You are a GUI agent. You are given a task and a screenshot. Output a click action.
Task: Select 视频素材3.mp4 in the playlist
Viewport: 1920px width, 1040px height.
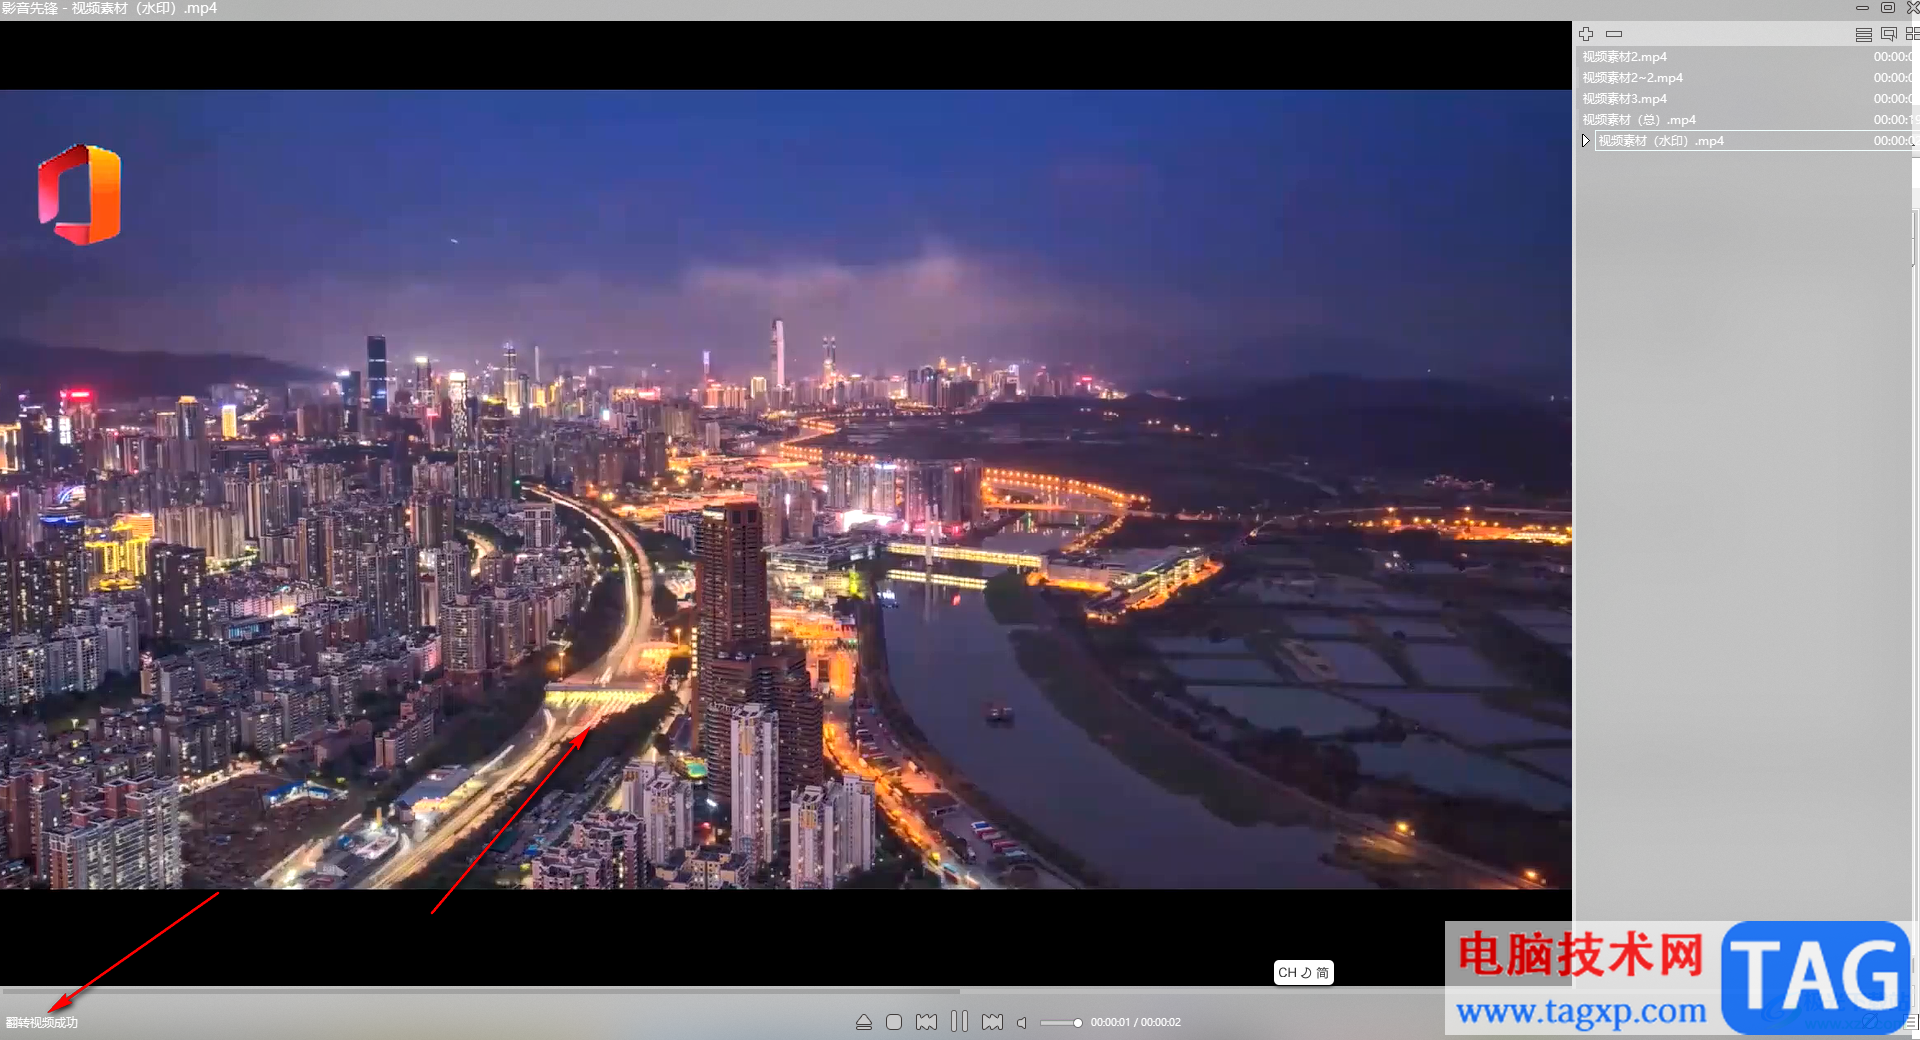[x=1745, y=99]
